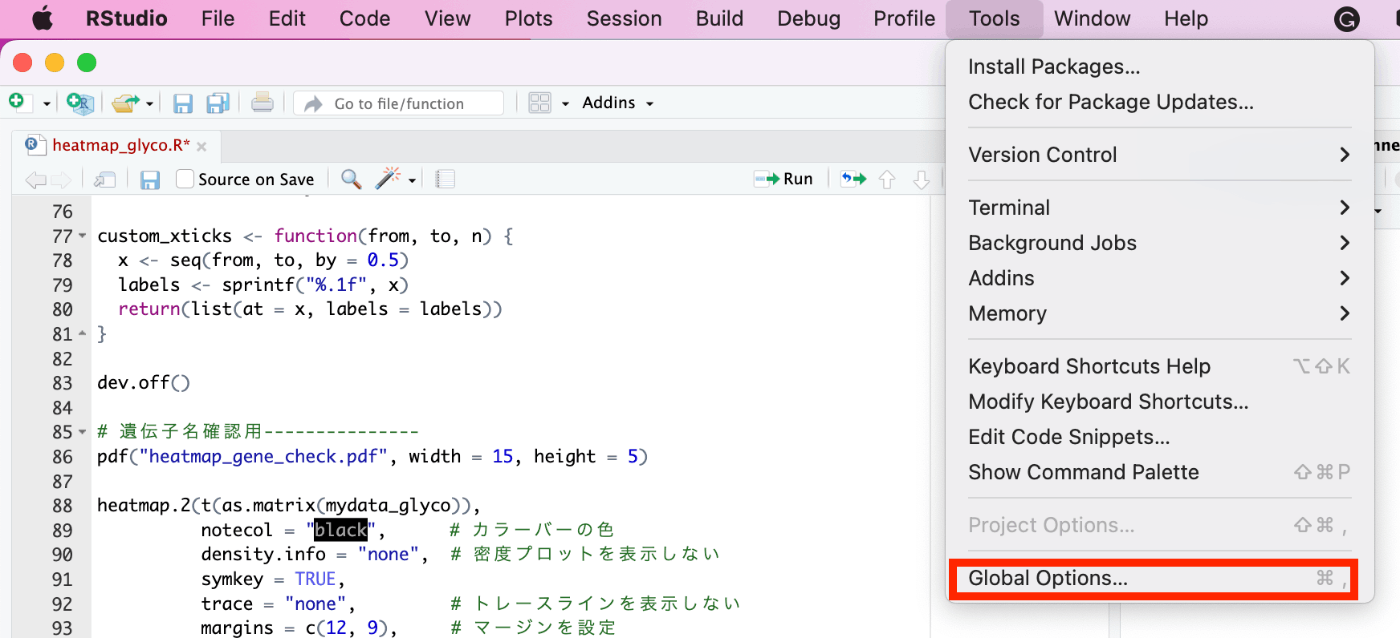This screenshot has width=1400, height=638.
Task: Save current document from main toolbar
Action: [183, 103]
